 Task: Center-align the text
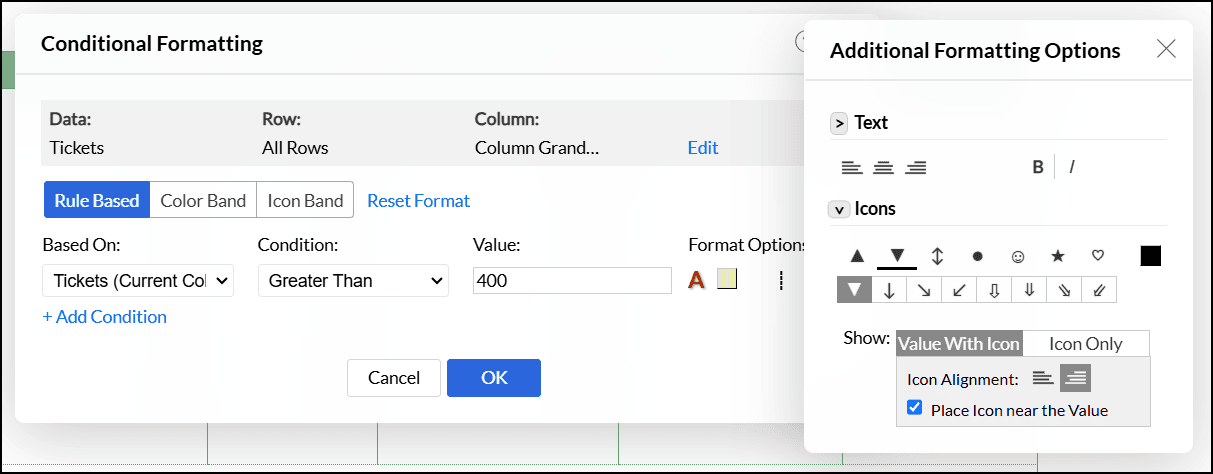(883, 167)
